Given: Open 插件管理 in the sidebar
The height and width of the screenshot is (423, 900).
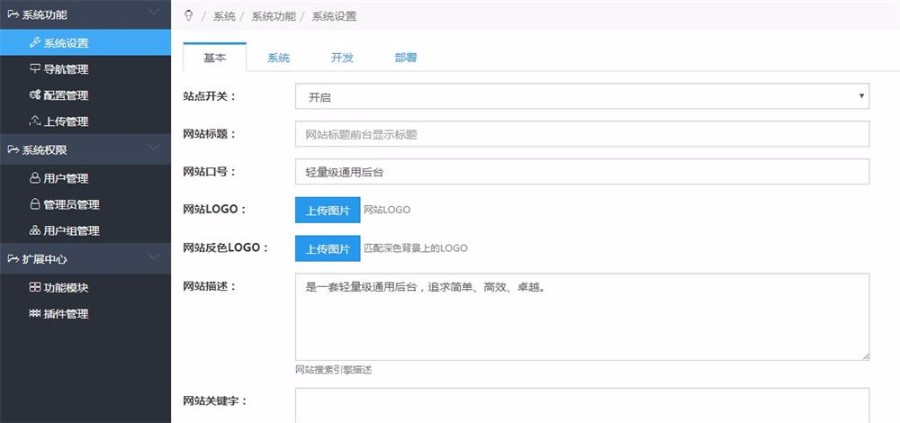Looking at the screenshot, I should [x=85, y=314].
